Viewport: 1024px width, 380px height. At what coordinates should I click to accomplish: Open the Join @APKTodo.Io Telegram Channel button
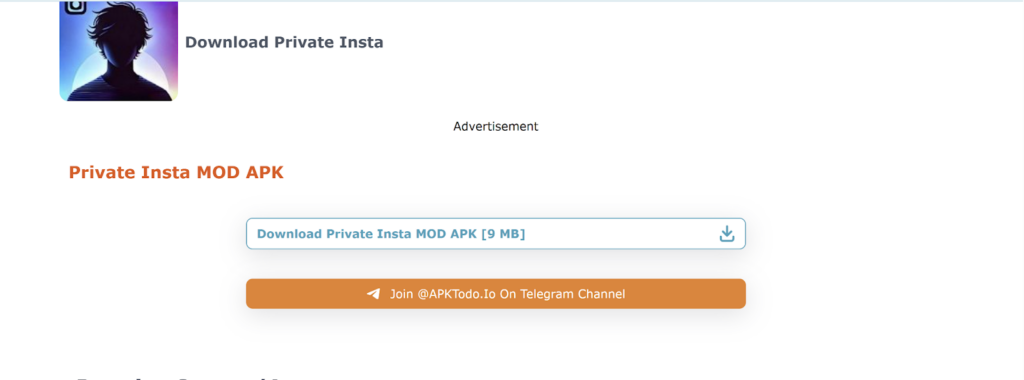(x=496, y=294)
